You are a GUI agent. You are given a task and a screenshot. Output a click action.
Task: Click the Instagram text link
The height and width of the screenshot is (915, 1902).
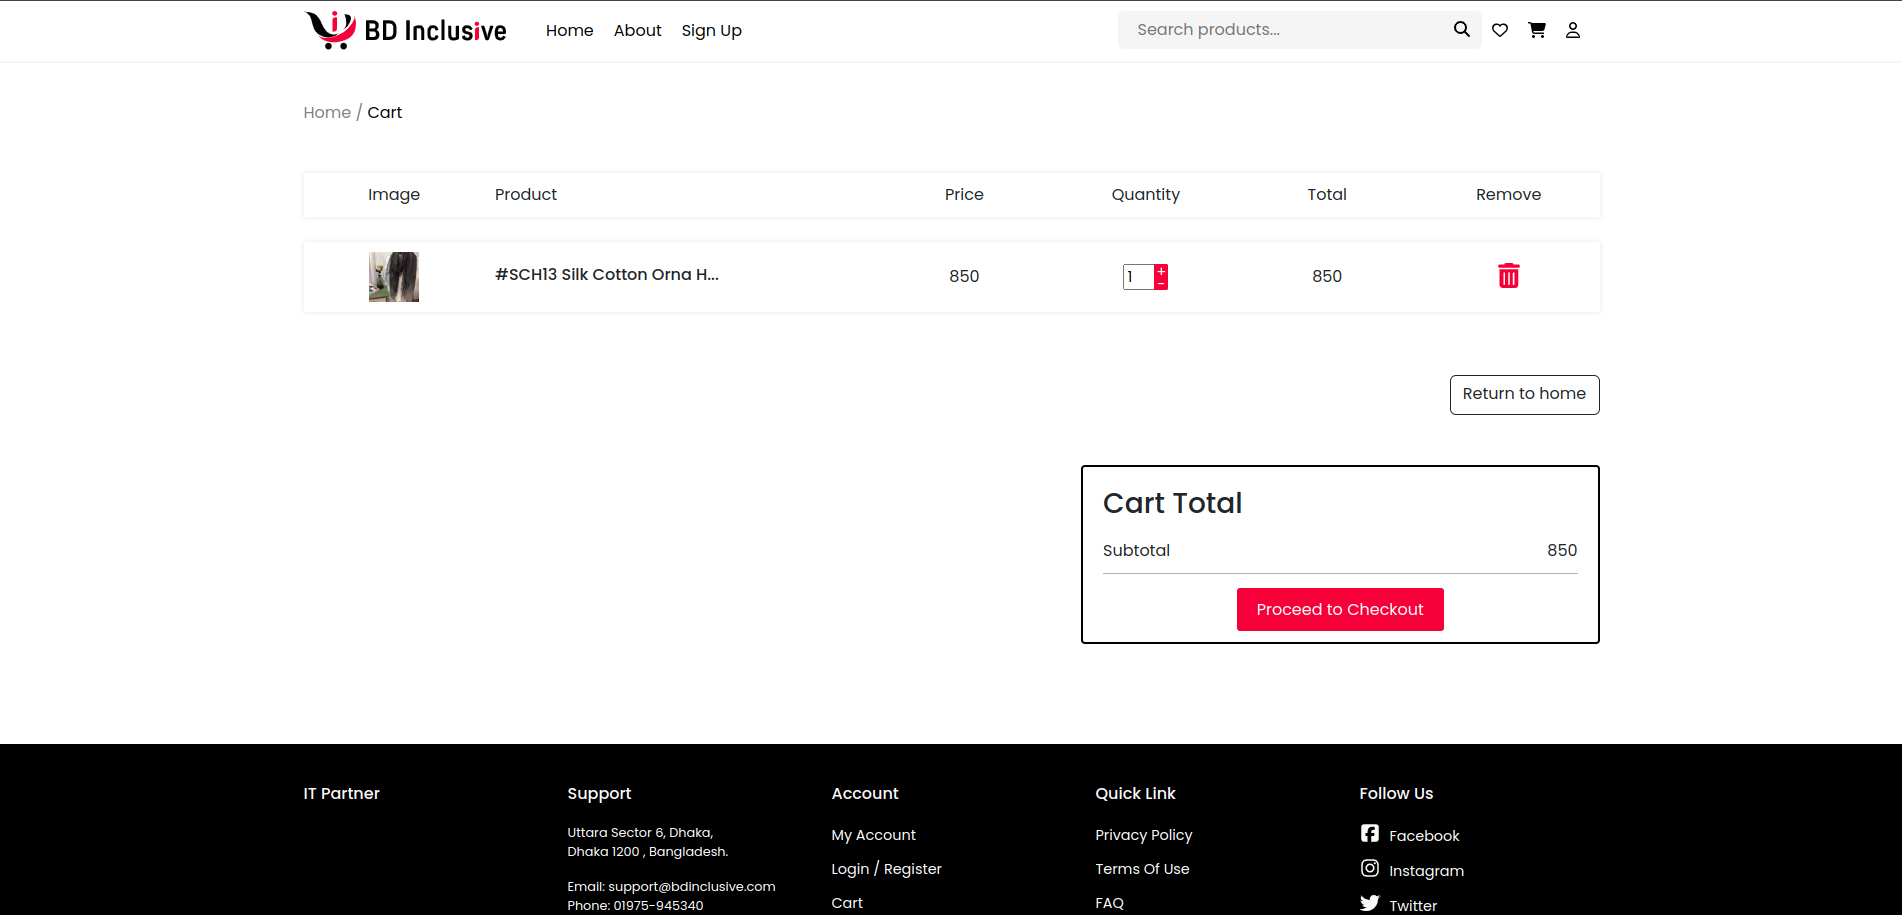[1426, 871]
